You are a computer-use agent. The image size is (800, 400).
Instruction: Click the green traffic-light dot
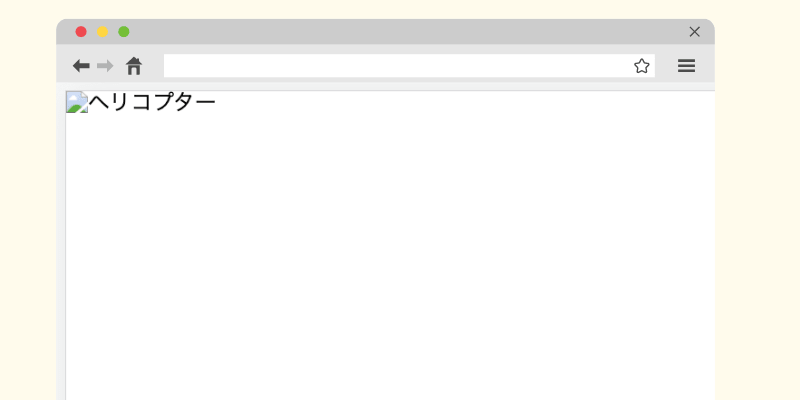click(123, 32)
